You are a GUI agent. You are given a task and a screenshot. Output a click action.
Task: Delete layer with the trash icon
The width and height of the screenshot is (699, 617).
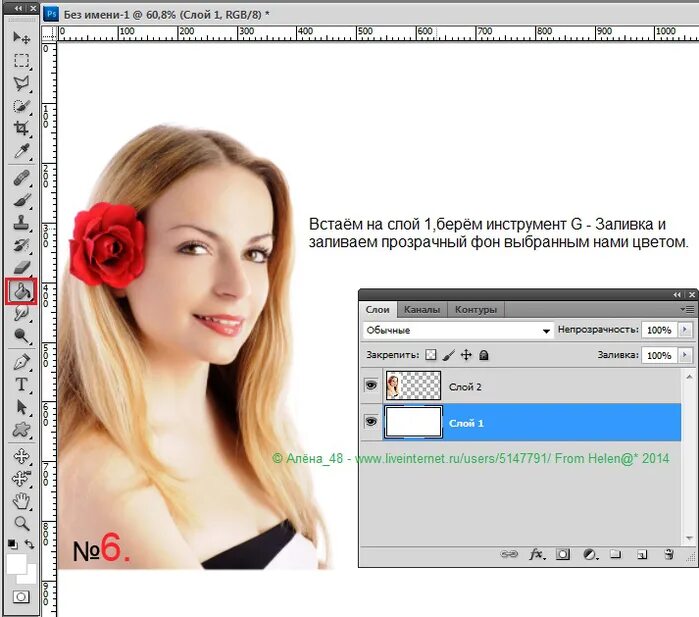tap(669, 554)
